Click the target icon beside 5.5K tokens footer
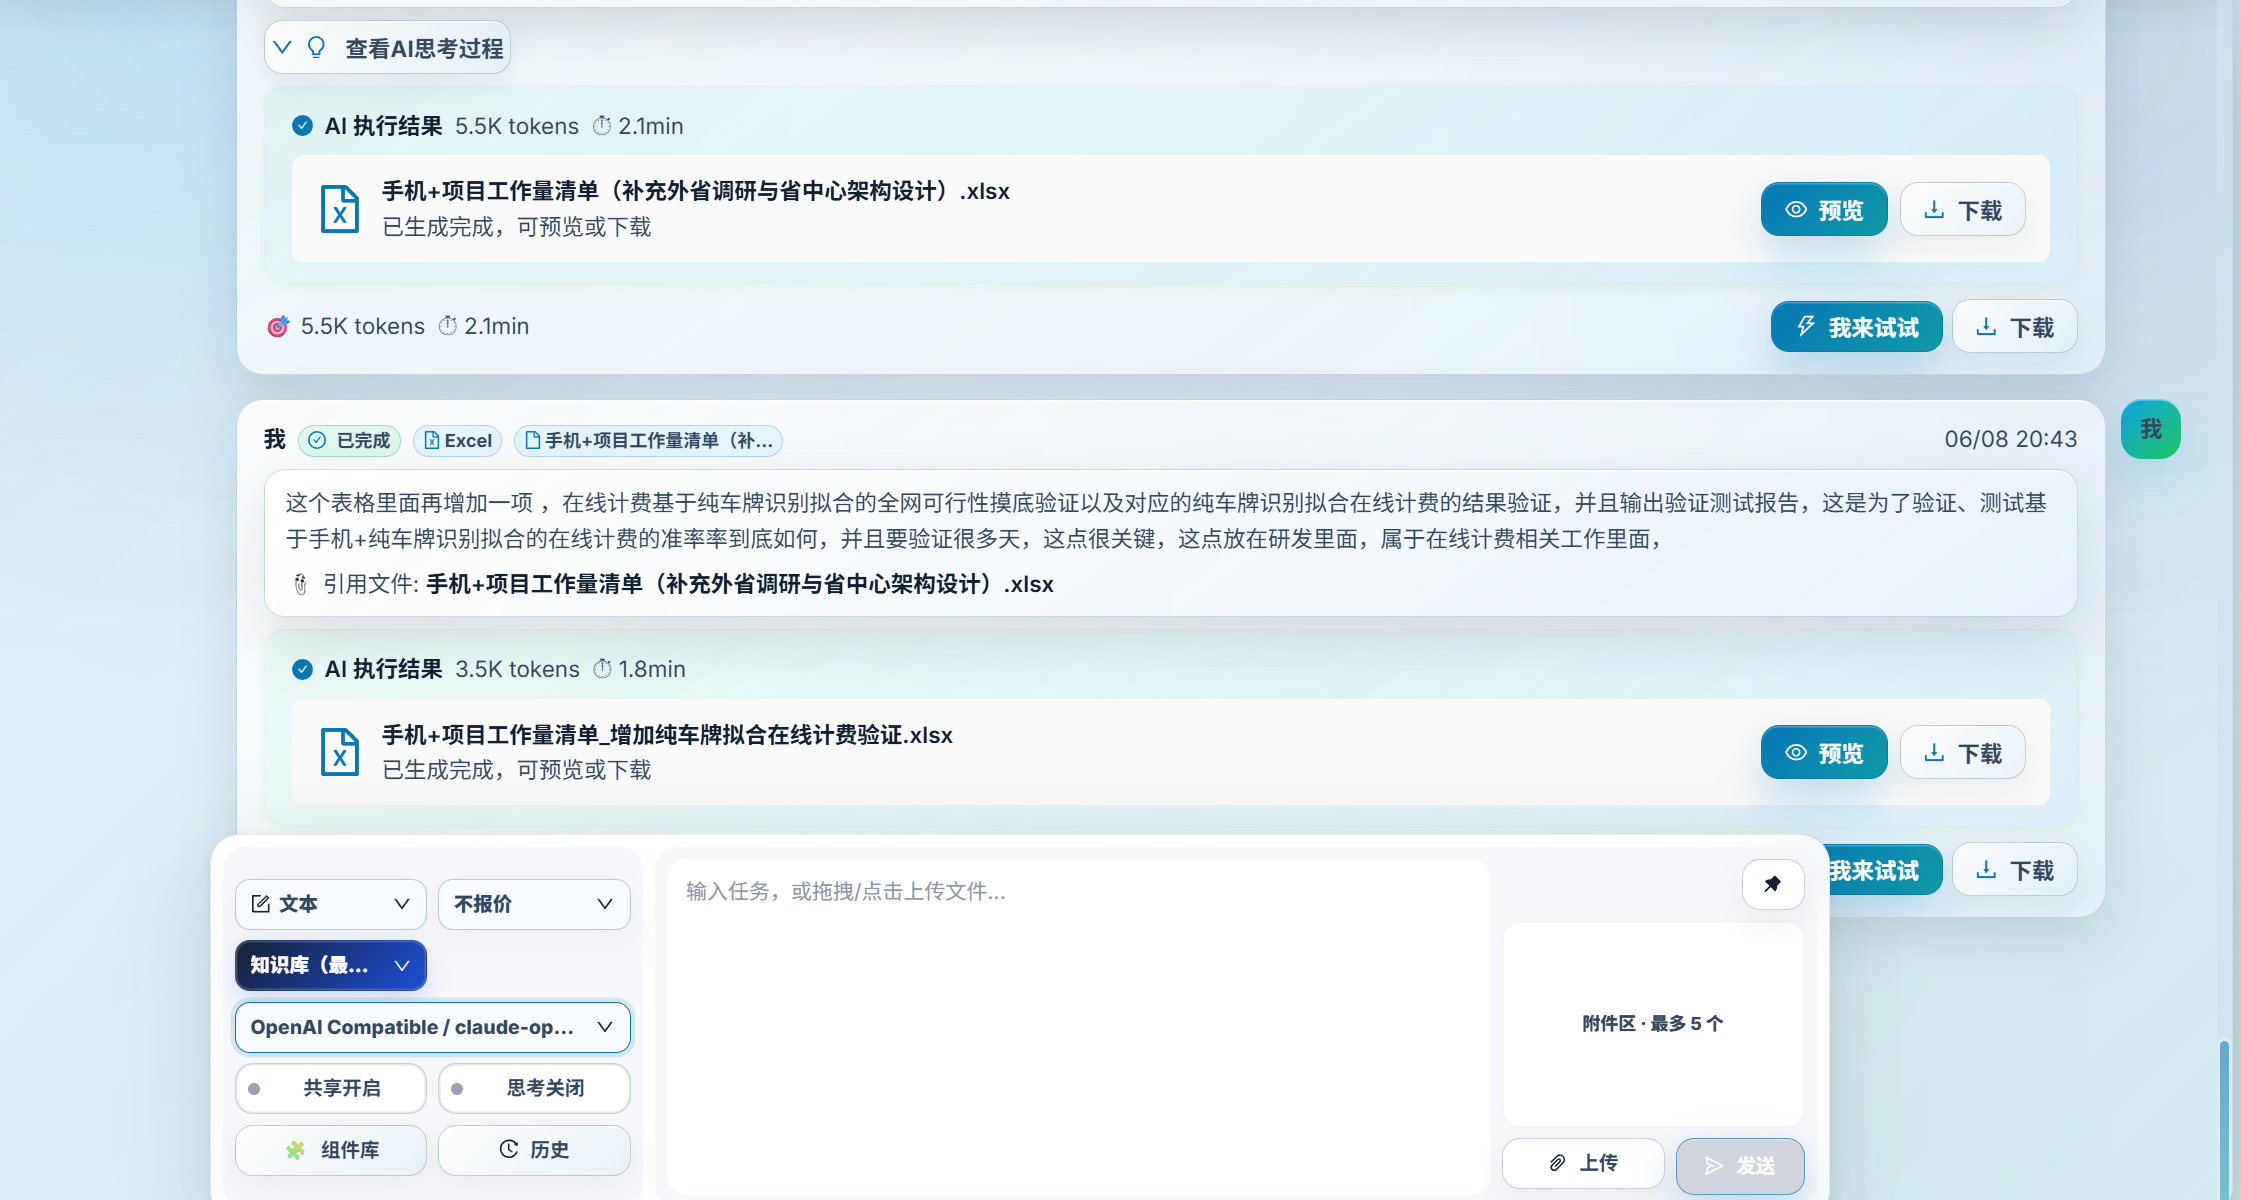2241x1200 pixels. click(x=278, y=327)
